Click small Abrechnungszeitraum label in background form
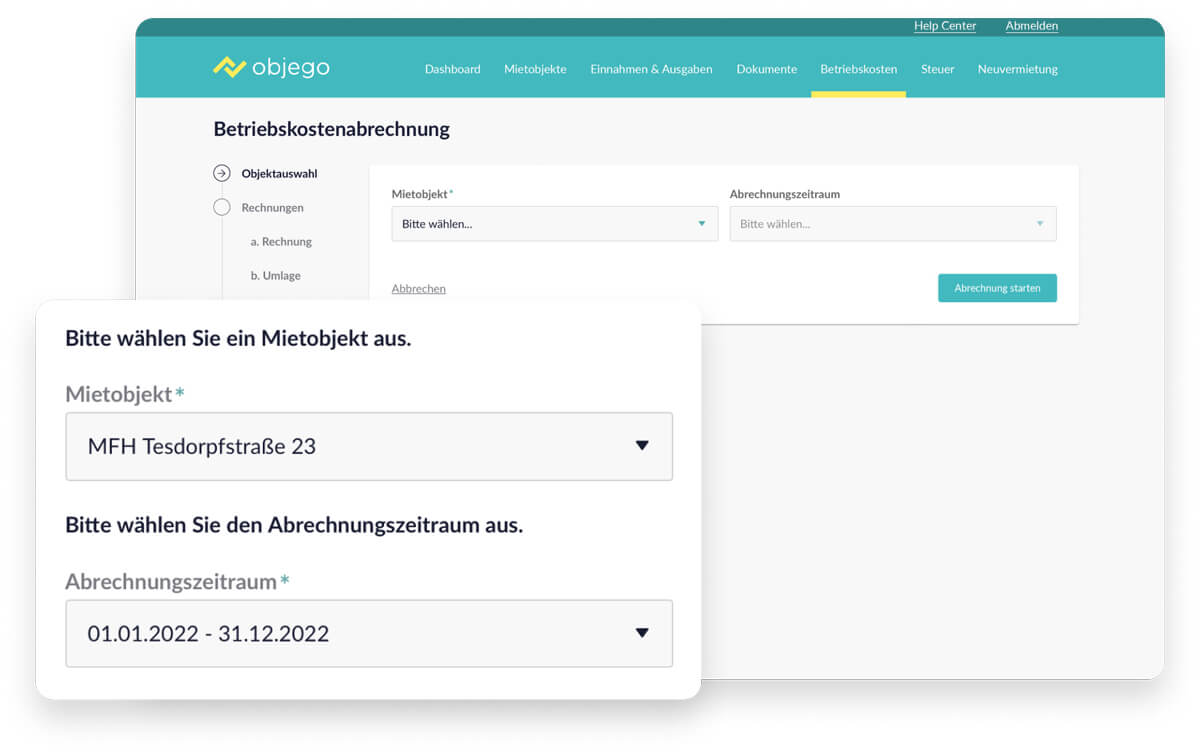1200x753 pixels. (x=784, y=194)
